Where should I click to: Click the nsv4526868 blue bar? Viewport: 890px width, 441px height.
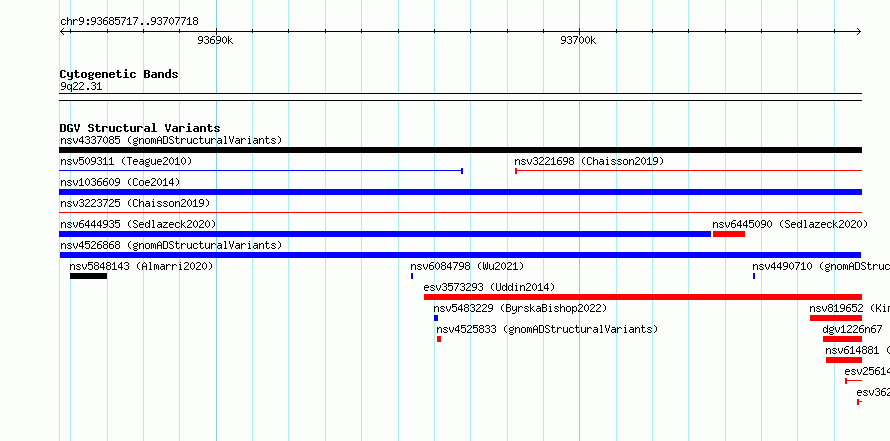[x=460, y=255]
